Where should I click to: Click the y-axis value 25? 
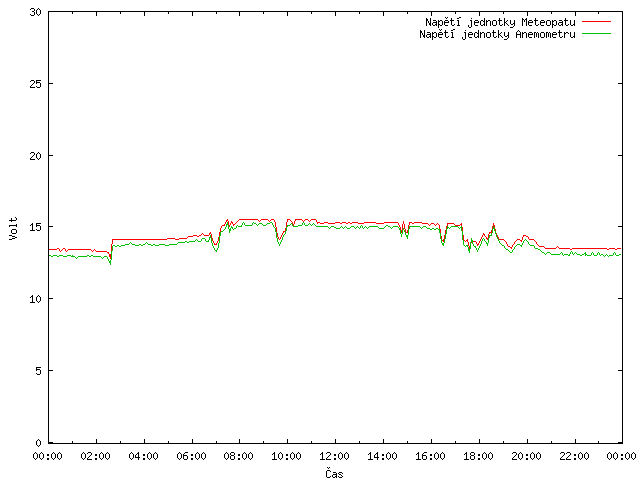[36, 84]
